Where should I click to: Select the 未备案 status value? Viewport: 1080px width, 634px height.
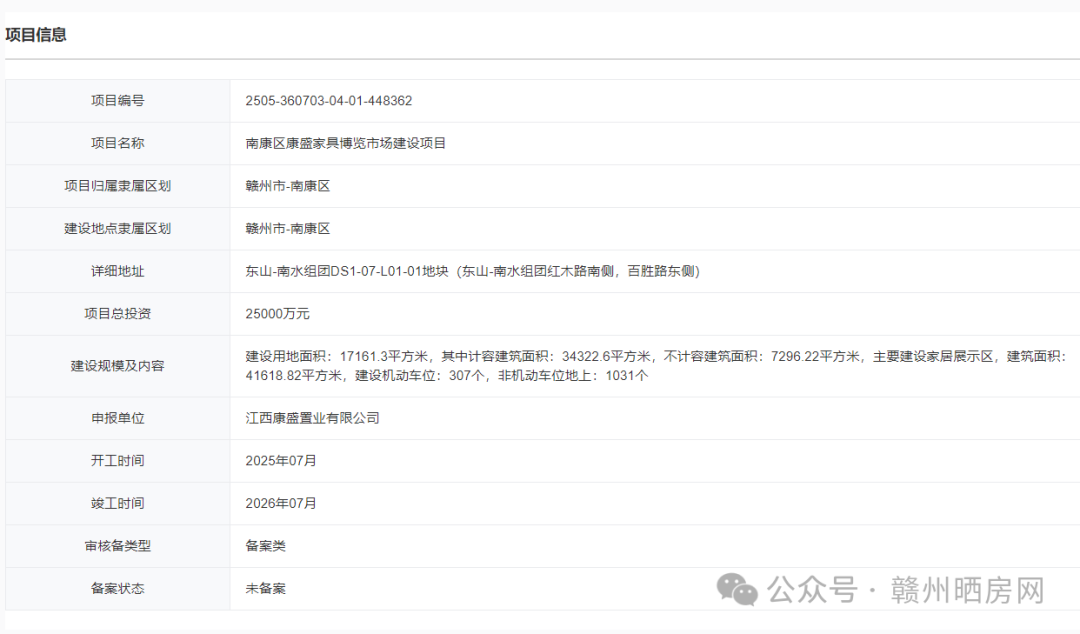click(x=266, y=589)
